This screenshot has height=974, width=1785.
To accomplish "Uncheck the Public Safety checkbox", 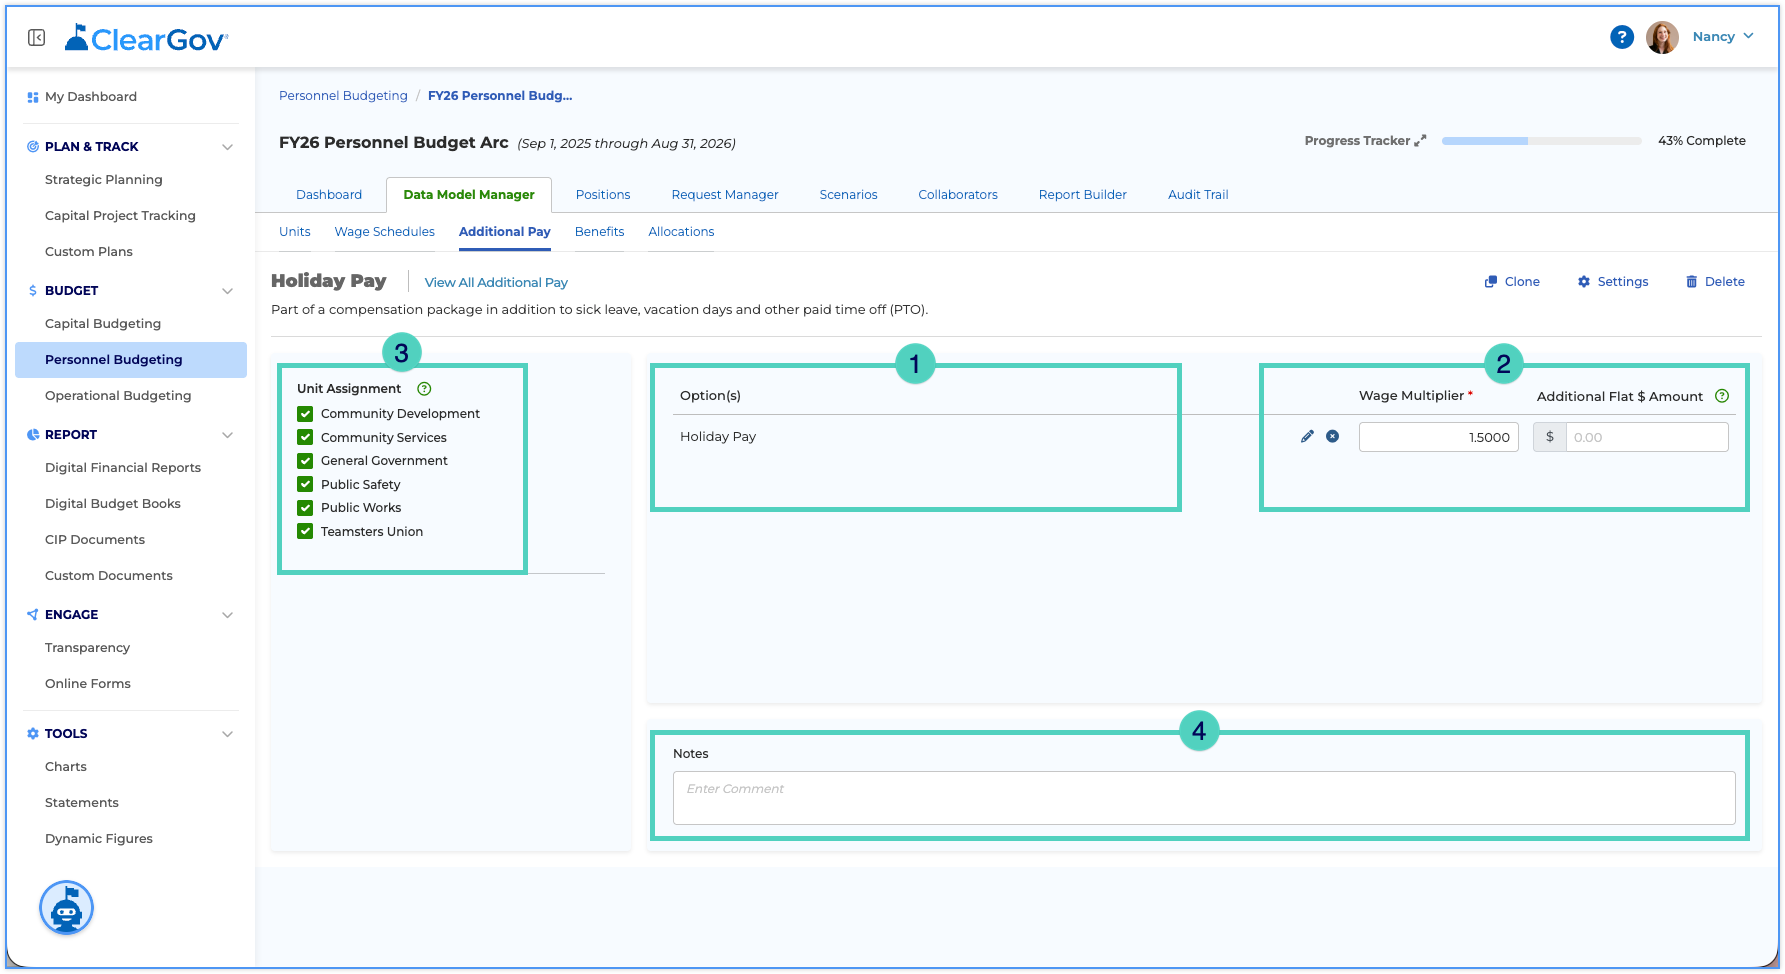I will [x=305, y=484].
